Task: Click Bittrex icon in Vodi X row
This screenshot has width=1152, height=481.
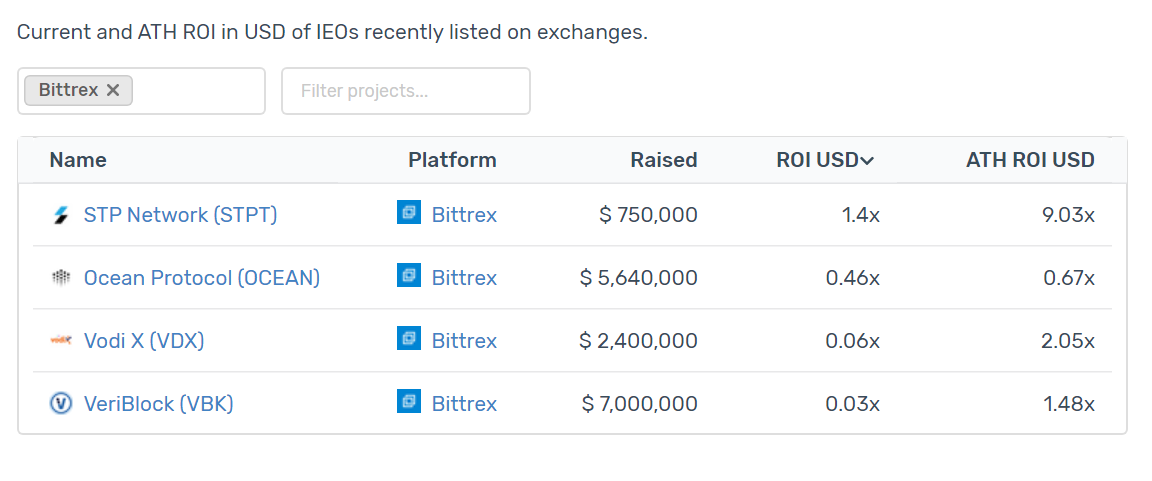Action: 409,339
